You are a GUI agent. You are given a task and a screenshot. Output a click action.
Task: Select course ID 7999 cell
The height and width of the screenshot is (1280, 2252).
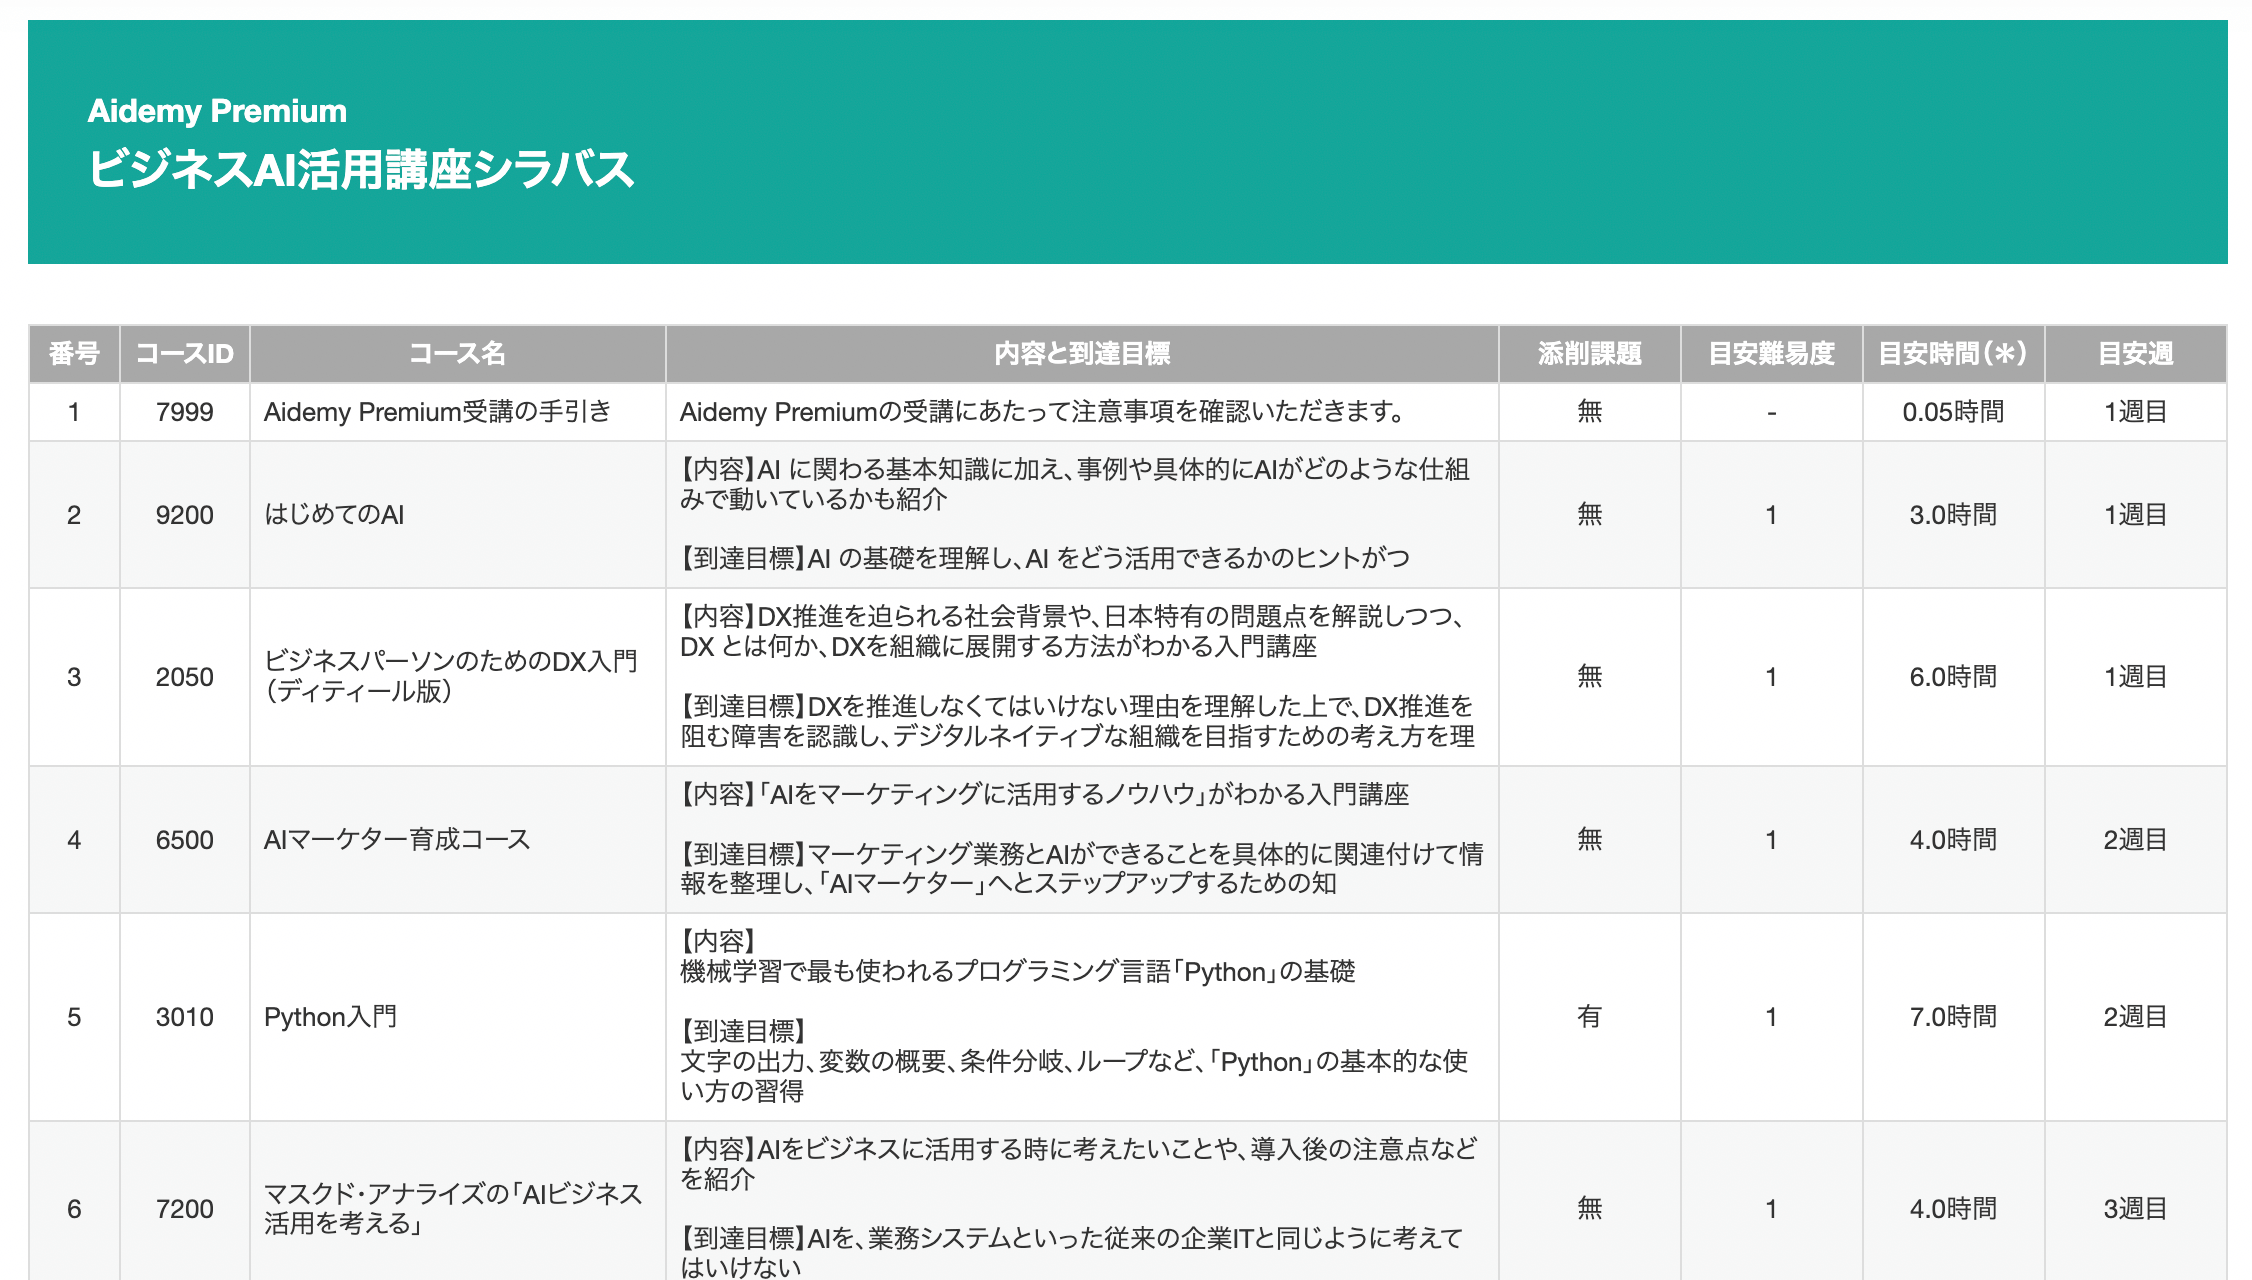tap(185, 412)
